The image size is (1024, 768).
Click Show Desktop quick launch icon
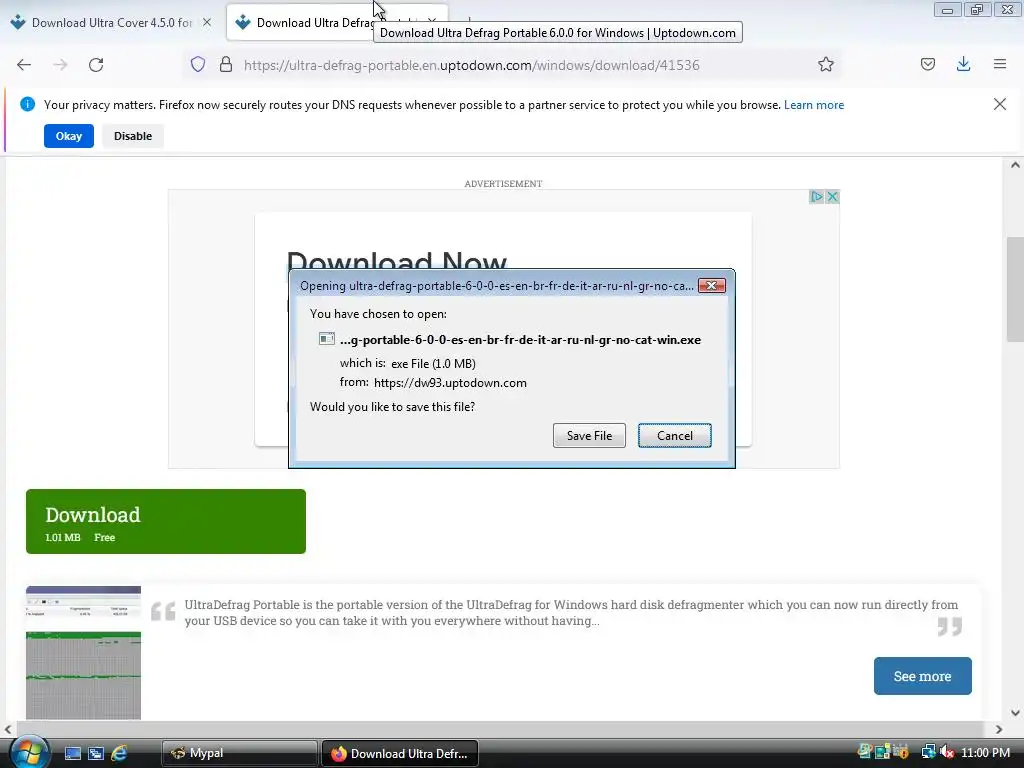click(72, 753)
